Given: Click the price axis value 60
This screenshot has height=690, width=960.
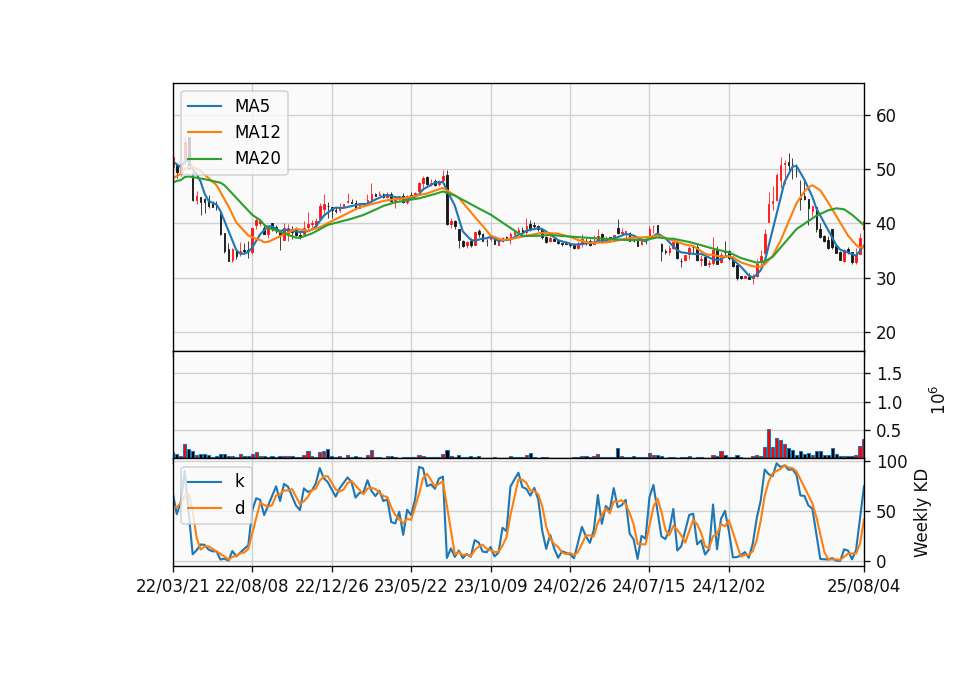Looking at the screenshot, I should [x=886, y=116].
